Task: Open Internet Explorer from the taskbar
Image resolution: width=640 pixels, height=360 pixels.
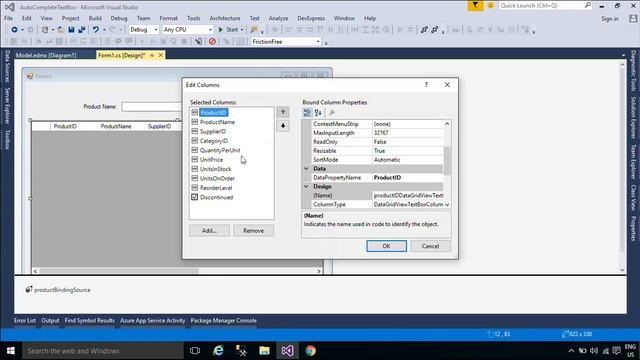Action: tap(218, 351)
